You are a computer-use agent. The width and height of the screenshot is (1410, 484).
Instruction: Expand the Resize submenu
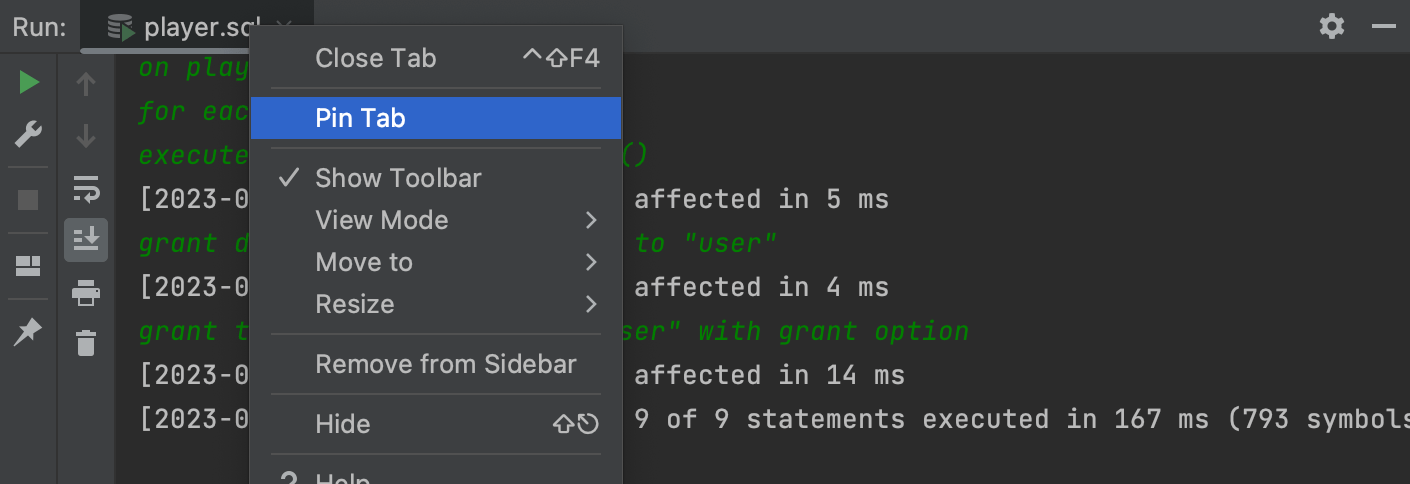coord(436,304)
